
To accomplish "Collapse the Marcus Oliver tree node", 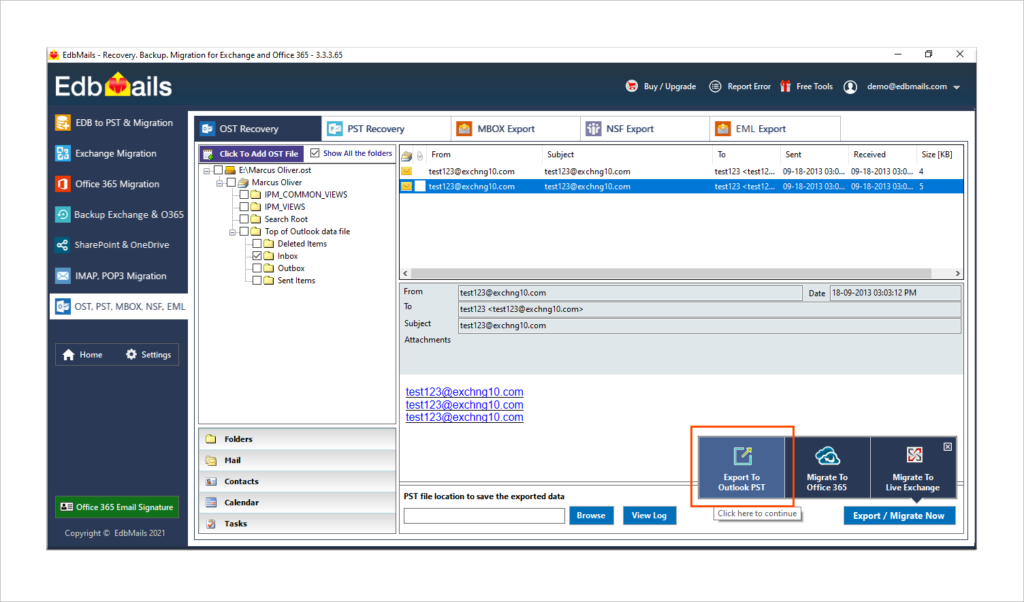I will click(219, 183).
